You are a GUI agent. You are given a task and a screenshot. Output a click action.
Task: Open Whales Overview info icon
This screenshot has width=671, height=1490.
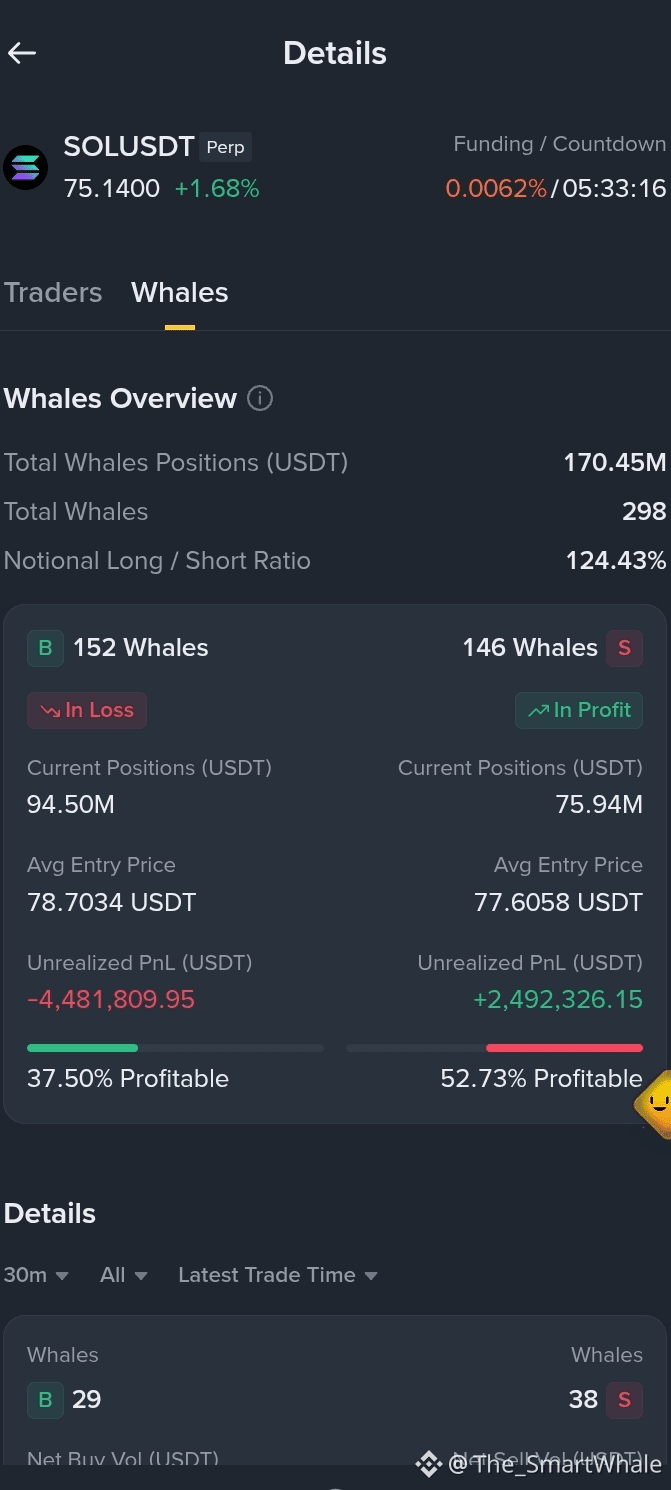(259, 398)
